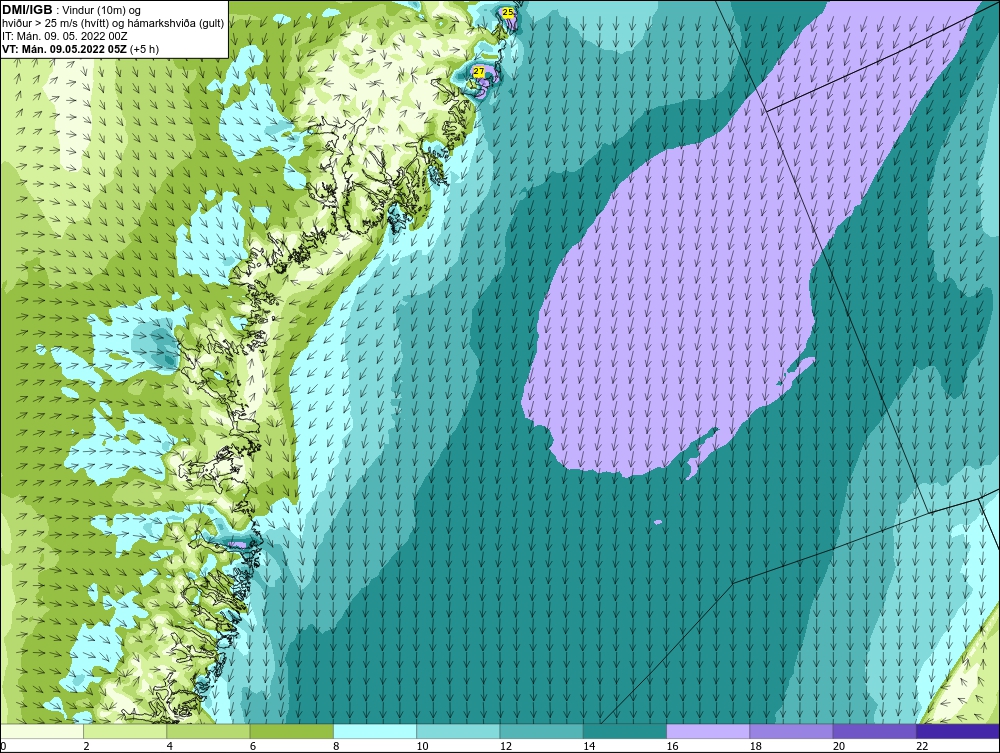This screenshot has width=1000, height=753.
Task: Click the yellow gust label 25
Action: (508, 12)
